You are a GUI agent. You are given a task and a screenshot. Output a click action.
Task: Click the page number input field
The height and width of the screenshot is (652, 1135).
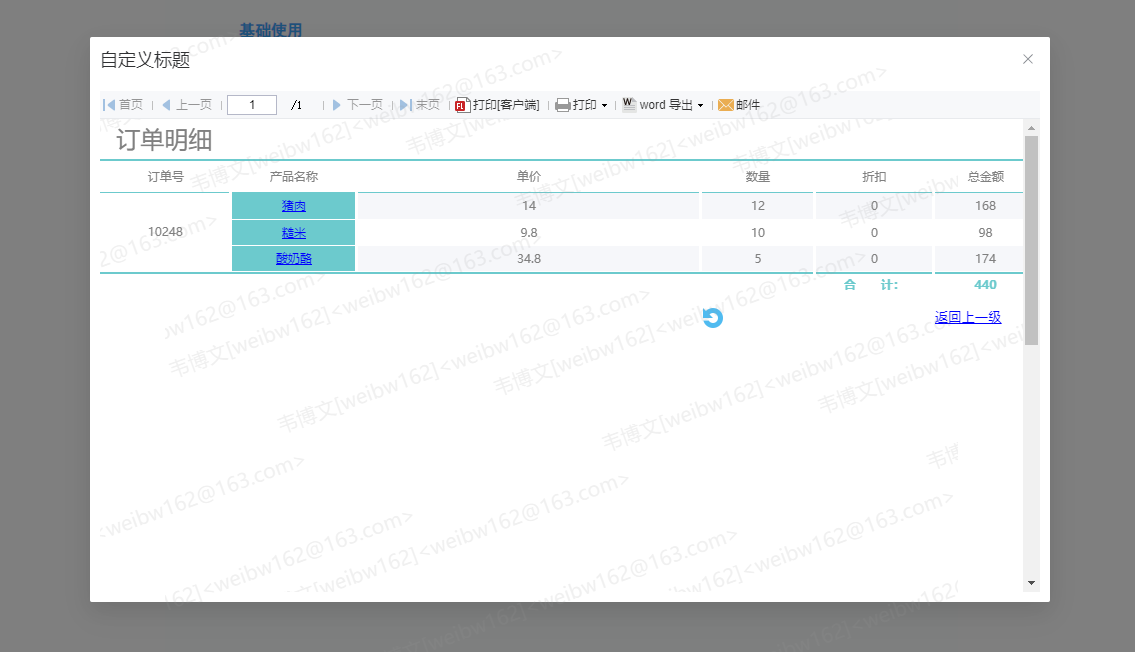click(x=252, y=105)
